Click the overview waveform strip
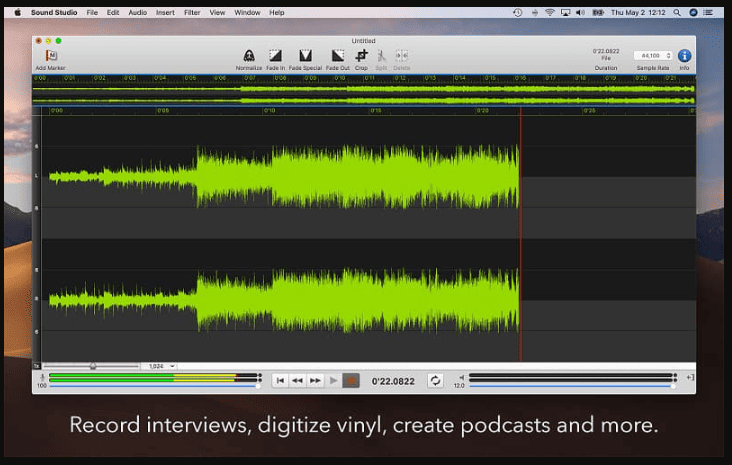 click(364, 94)
